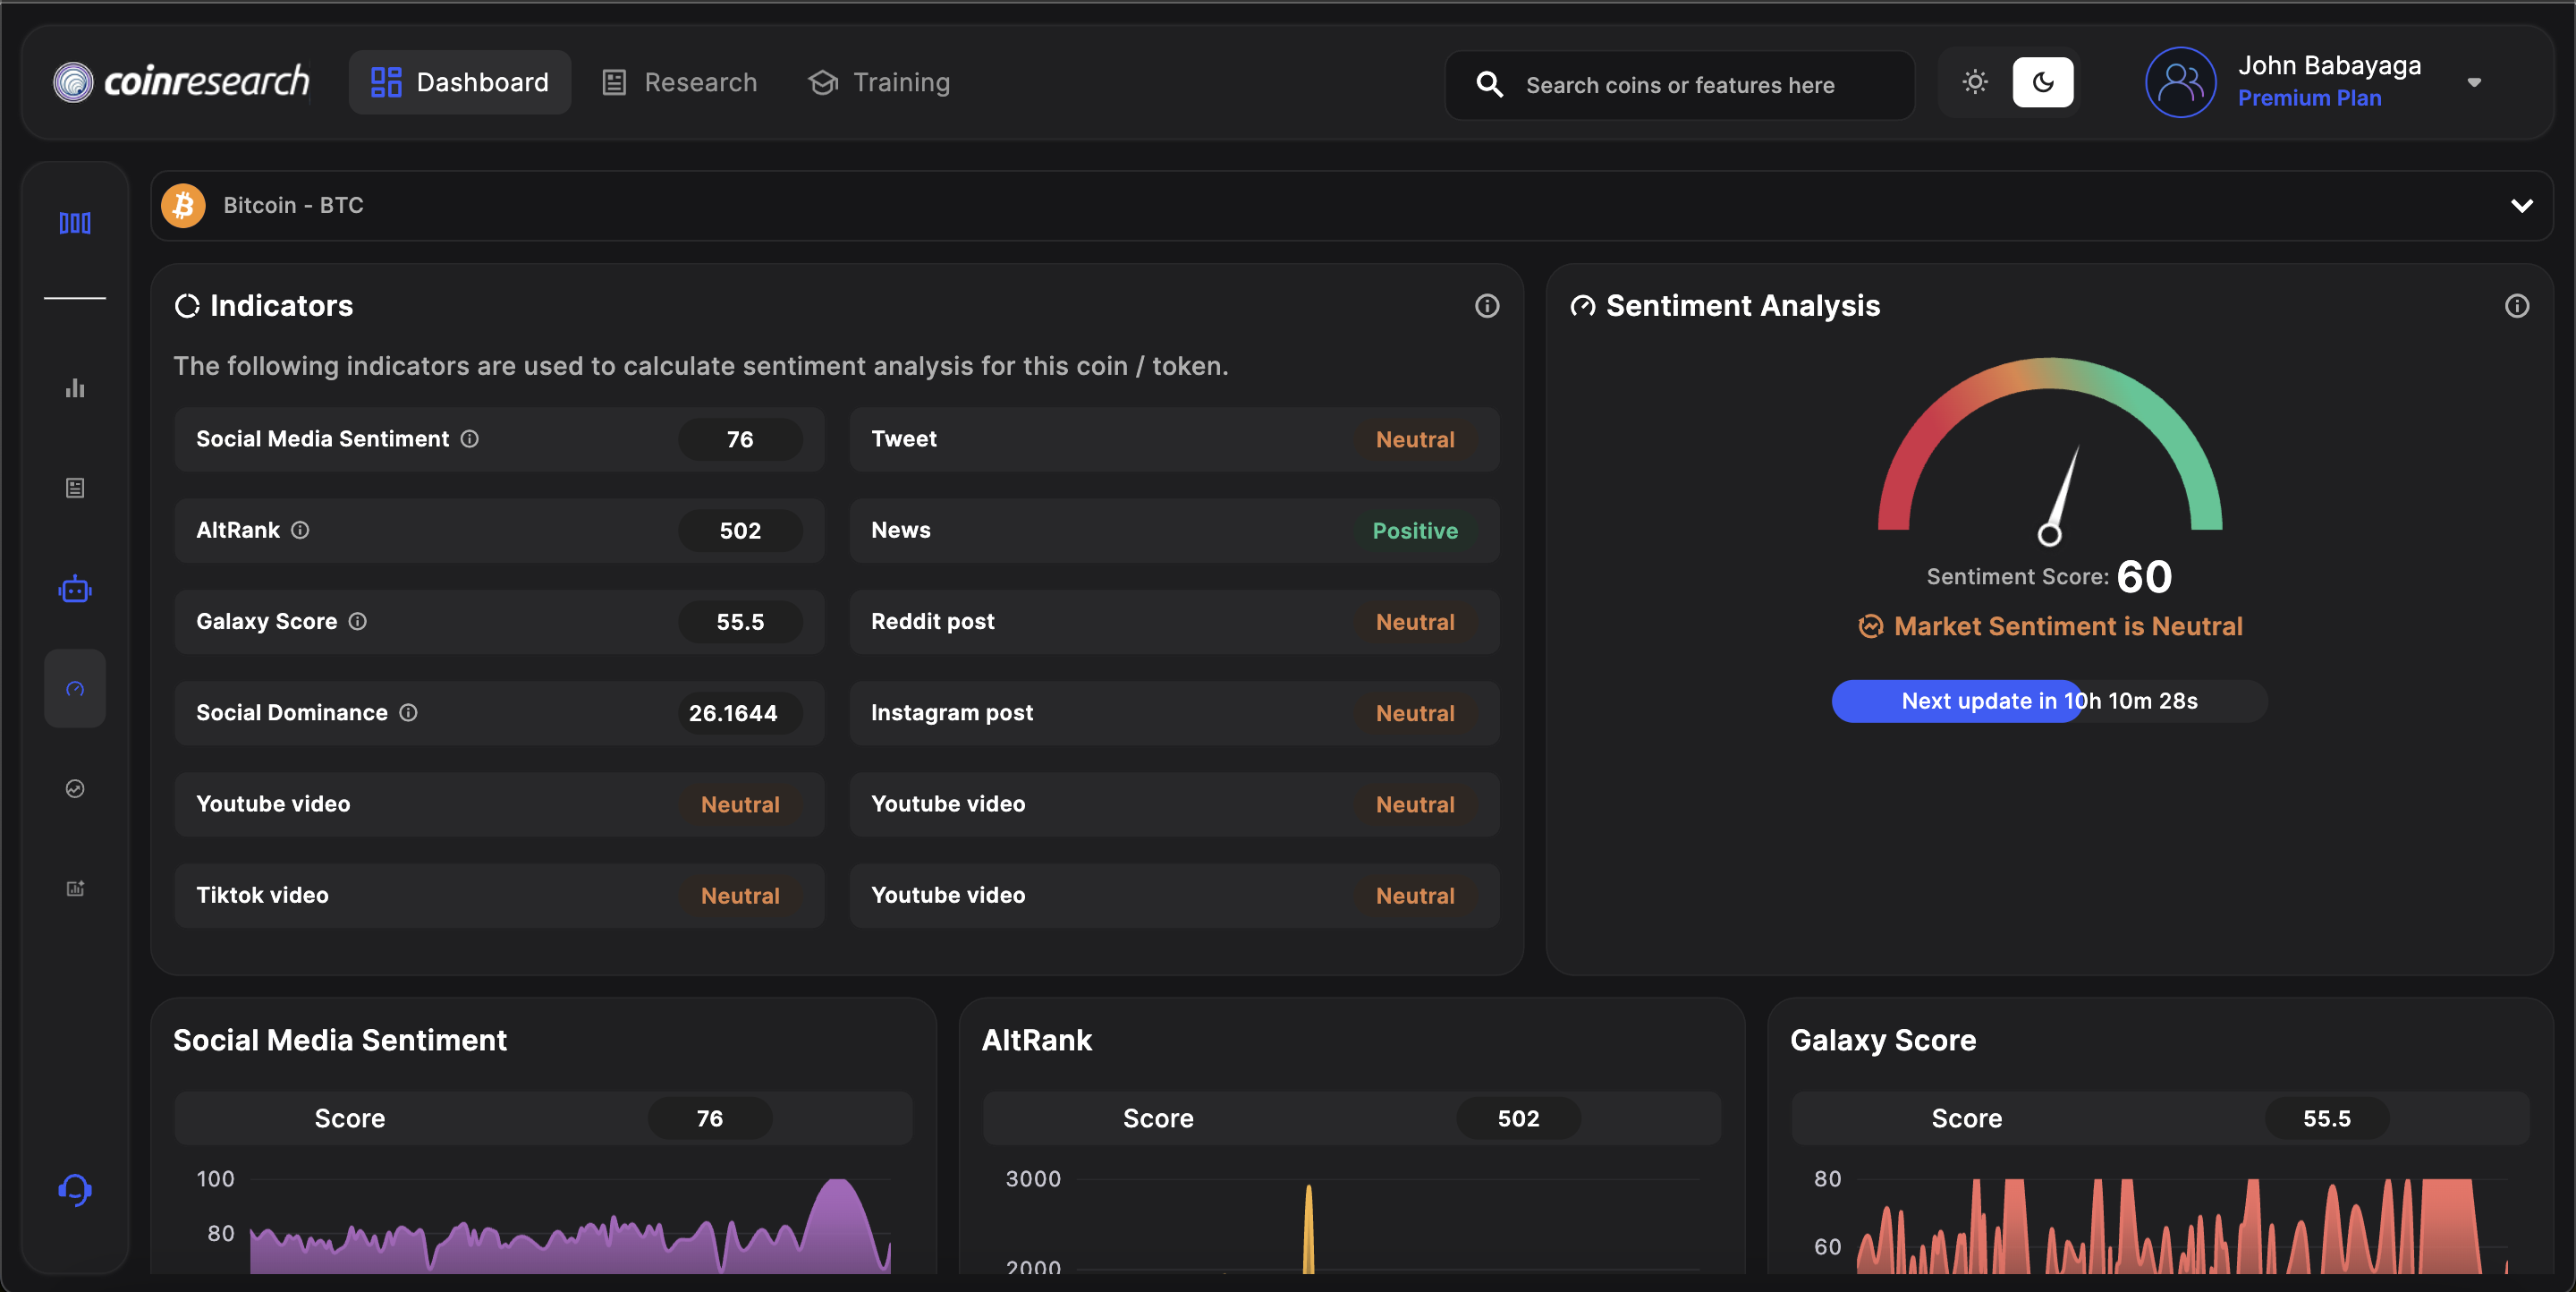Viewport: 2576px width, 1292px height.
Task: Click the Dashboard grid icon
Action: click(x=386, y=82)
